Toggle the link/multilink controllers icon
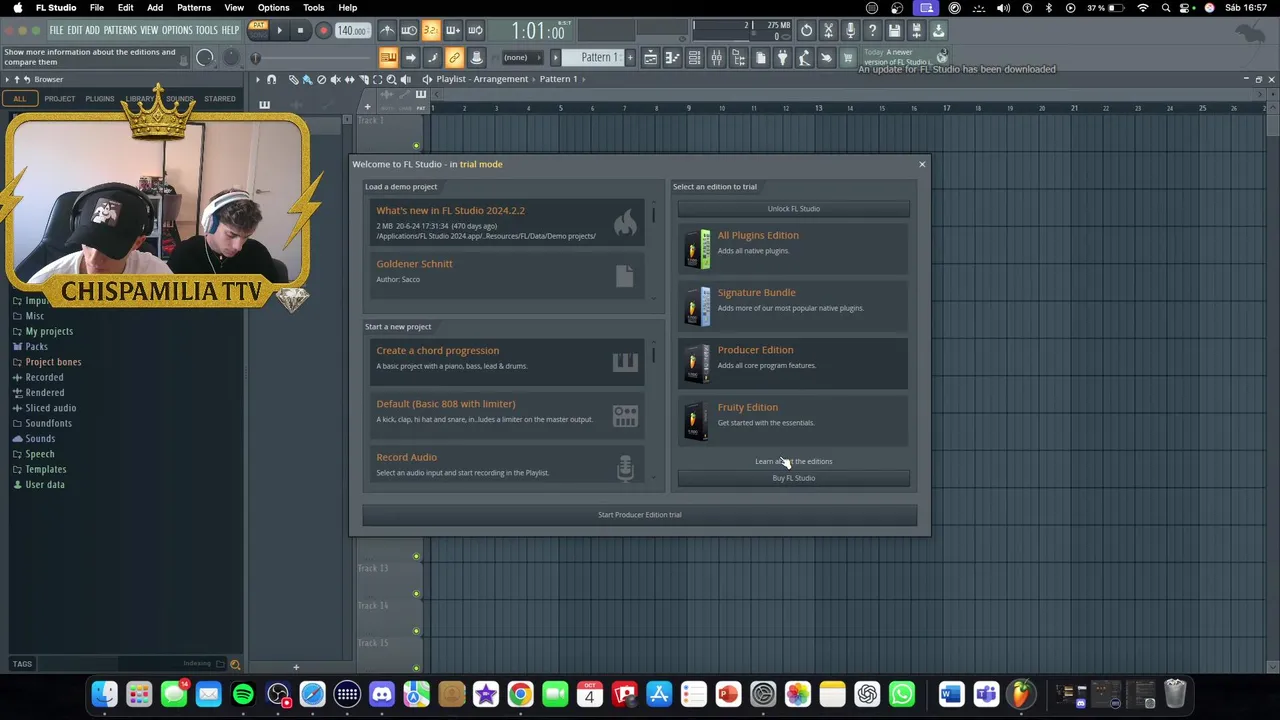This screenshot has height=720, width=1280. pos(454,58)
